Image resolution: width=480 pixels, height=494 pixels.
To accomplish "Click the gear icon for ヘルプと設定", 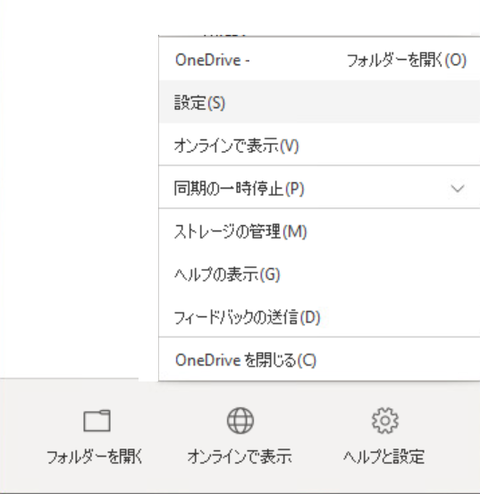I will (x=385, y=420).
